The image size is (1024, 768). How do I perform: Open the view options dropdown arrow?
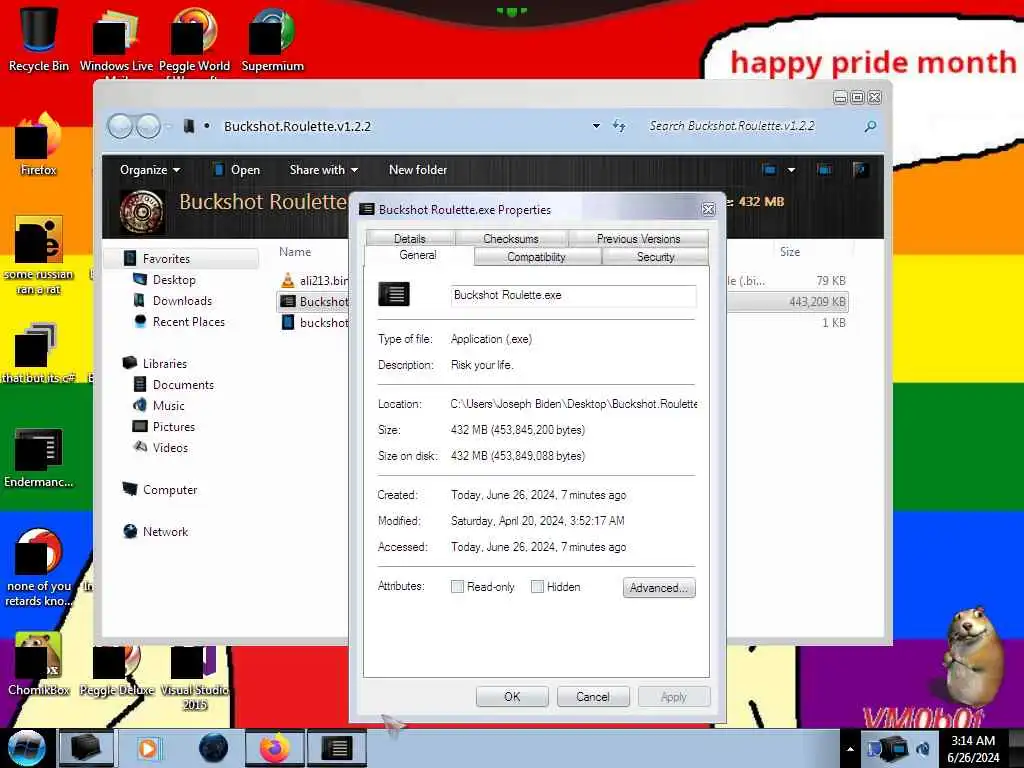(x=791, y=170)
